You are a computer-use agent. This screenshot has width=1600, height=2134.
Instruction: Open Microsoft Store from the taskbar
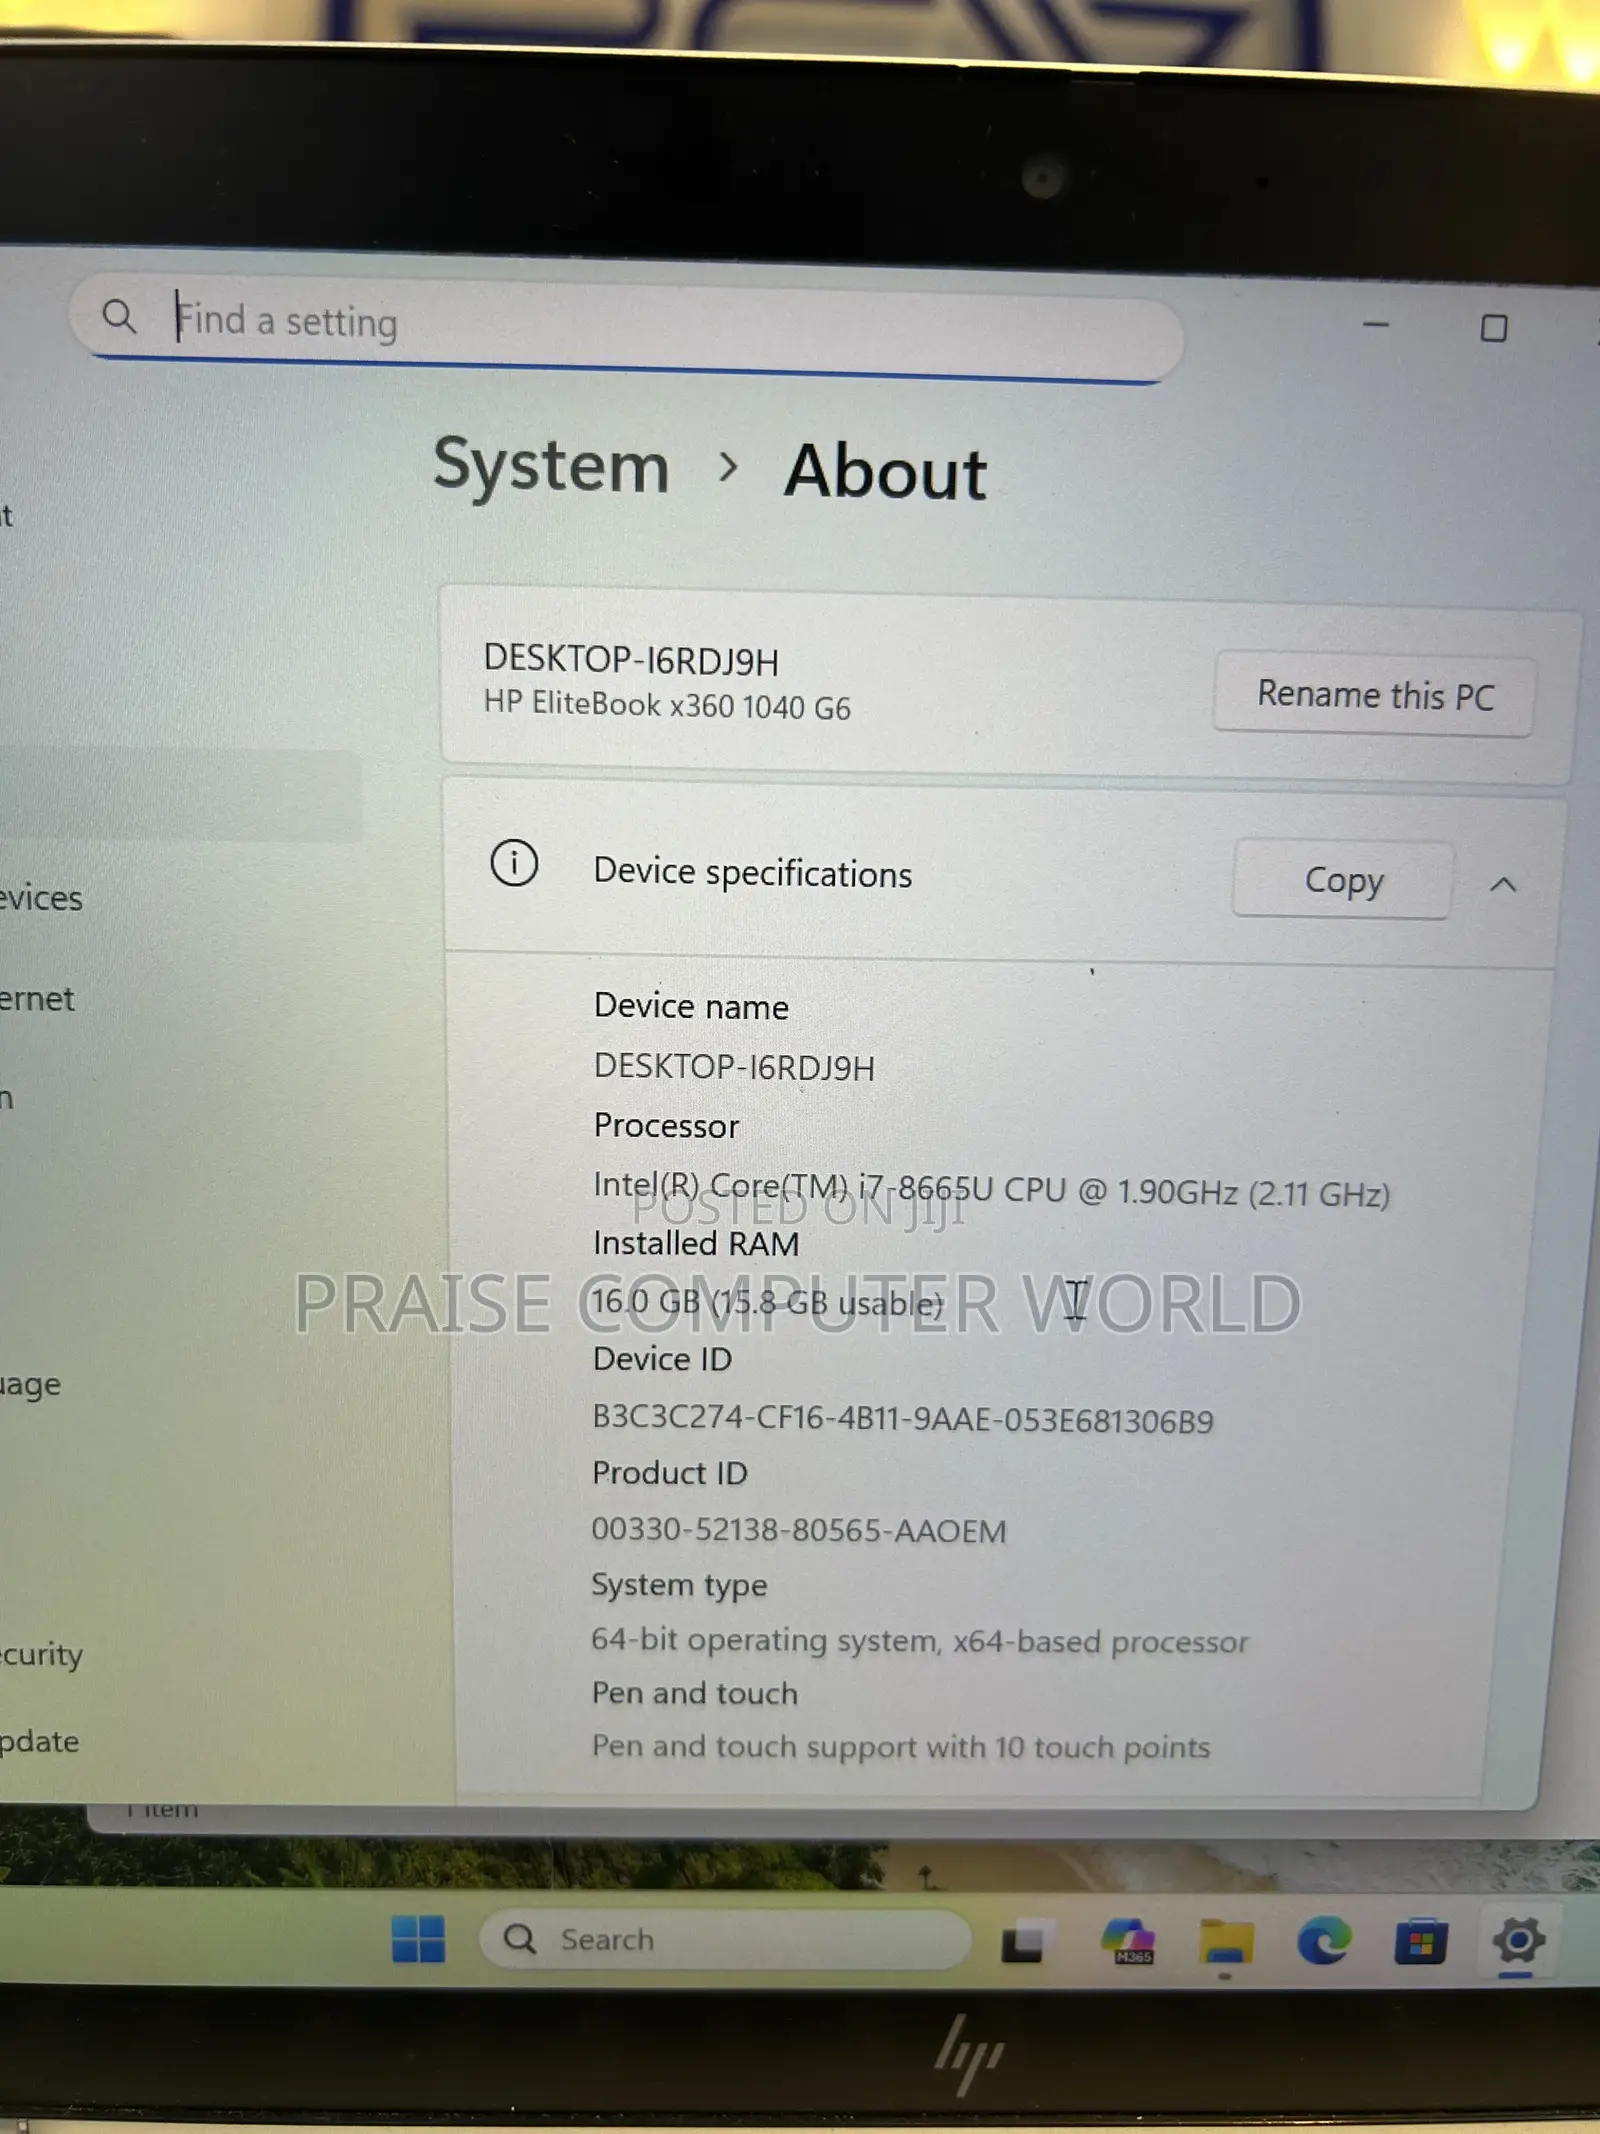pyautogui.click(x=1420, y=1942)
